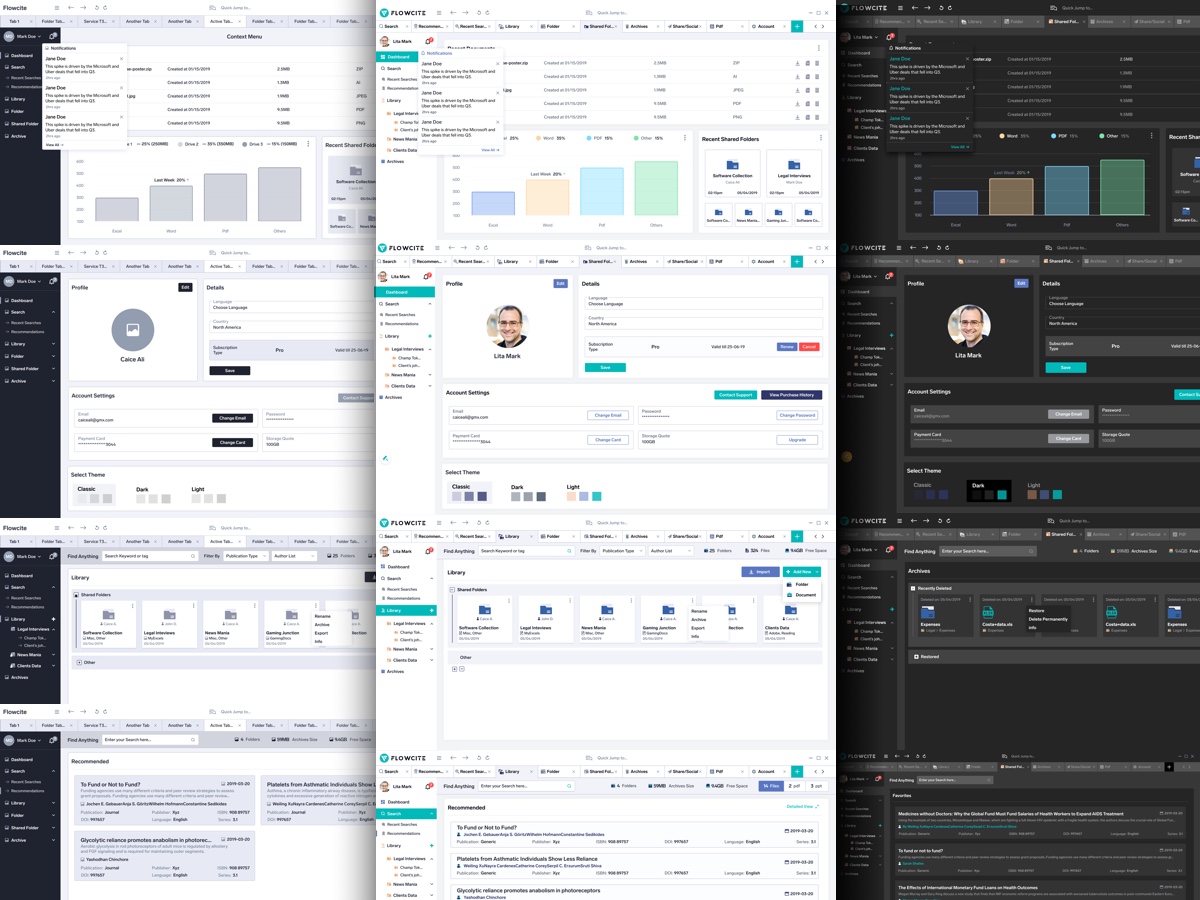The width and height of the screenshot is (1200, 900).
Task: Open Author List filter in teal-accented library
Action: [670, 551]
